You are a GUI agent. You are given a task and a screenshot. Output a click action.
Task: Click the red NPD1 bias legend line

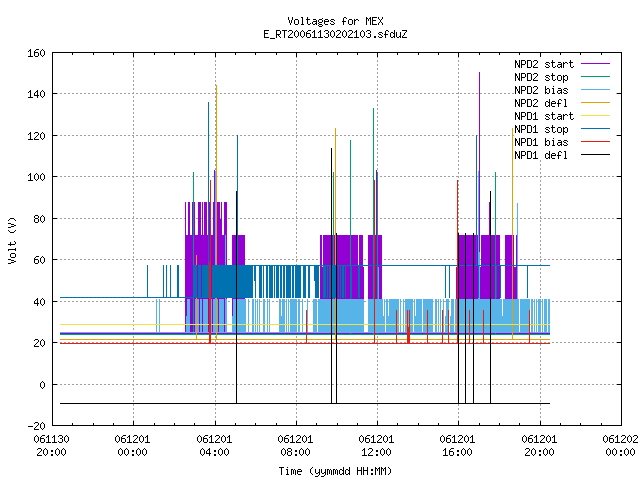[x=595, y=142]
